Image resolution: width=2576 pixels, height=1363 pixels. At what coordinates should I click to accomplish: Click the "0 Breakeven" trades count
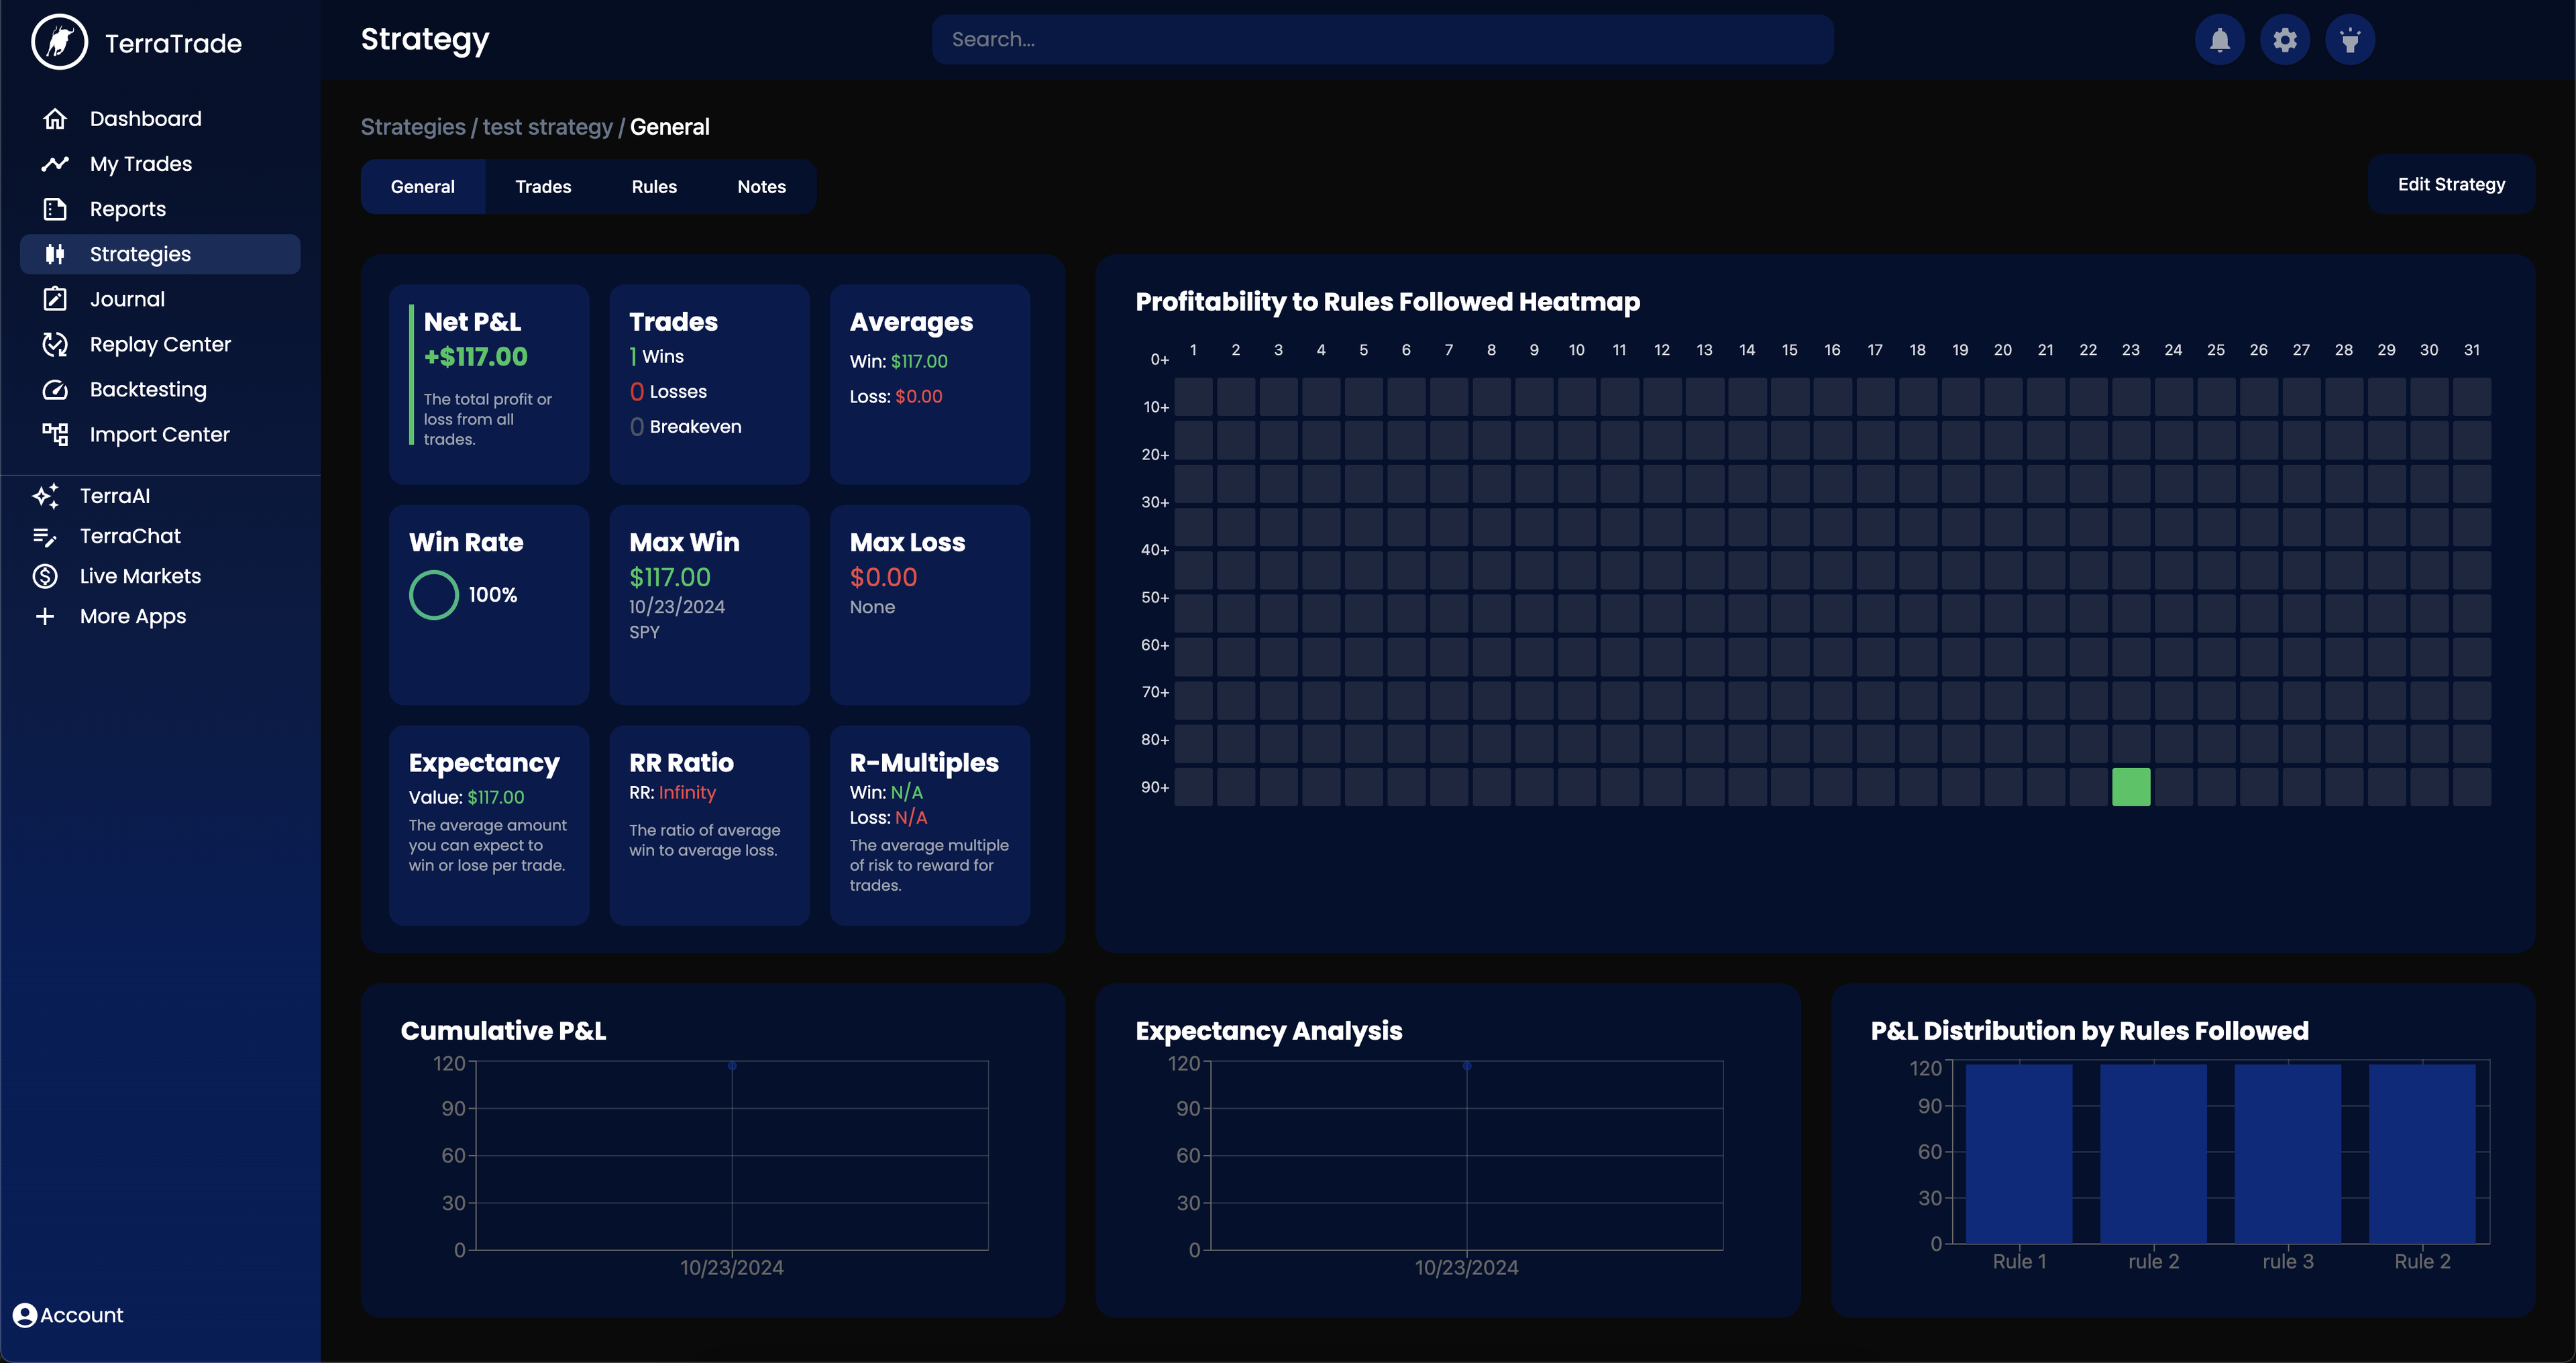point(686,427)
